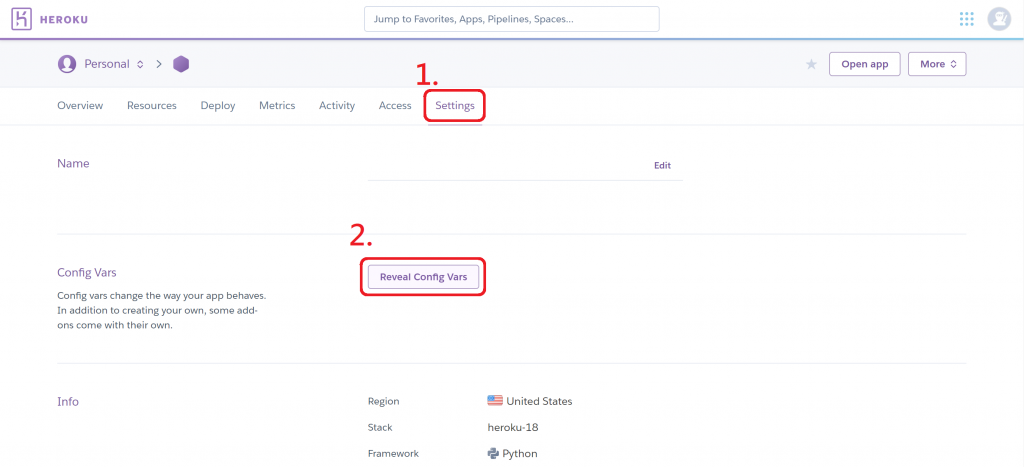Viewport: 1024px width, 467px height.
Task: Click the United States flag icon
Action: (495, 400)
